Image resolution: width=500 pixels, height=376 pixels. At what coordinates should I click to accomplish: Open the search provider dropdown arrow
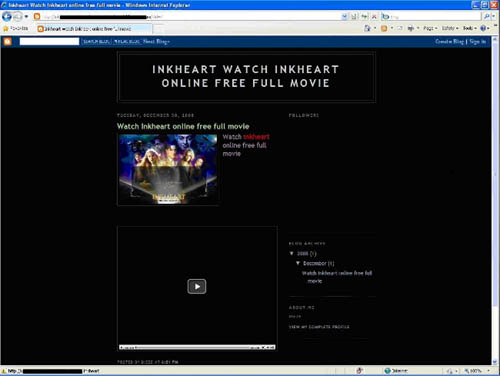tap(494, 16)
